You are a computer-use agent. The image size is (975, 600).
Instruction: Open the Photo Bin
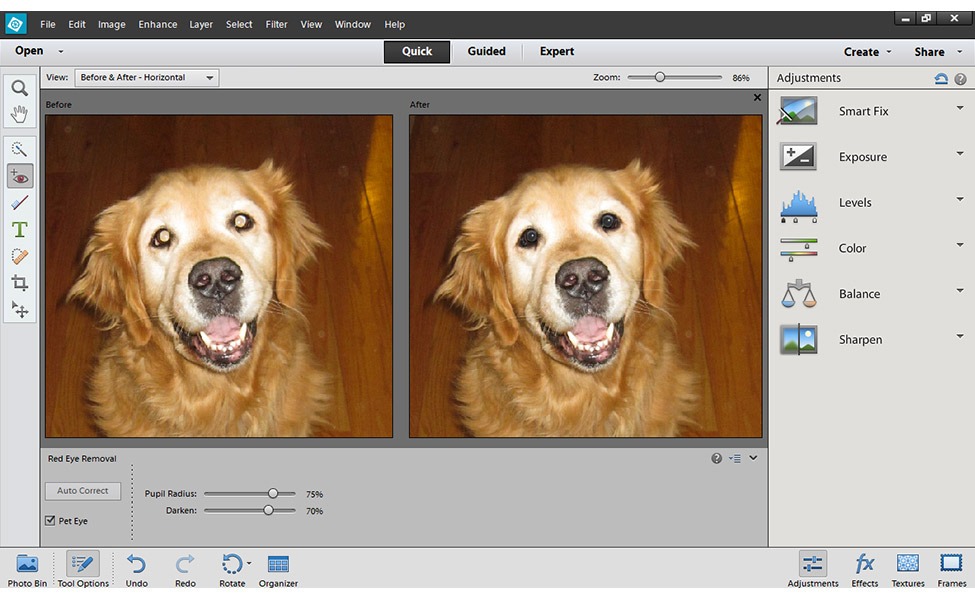27,570
